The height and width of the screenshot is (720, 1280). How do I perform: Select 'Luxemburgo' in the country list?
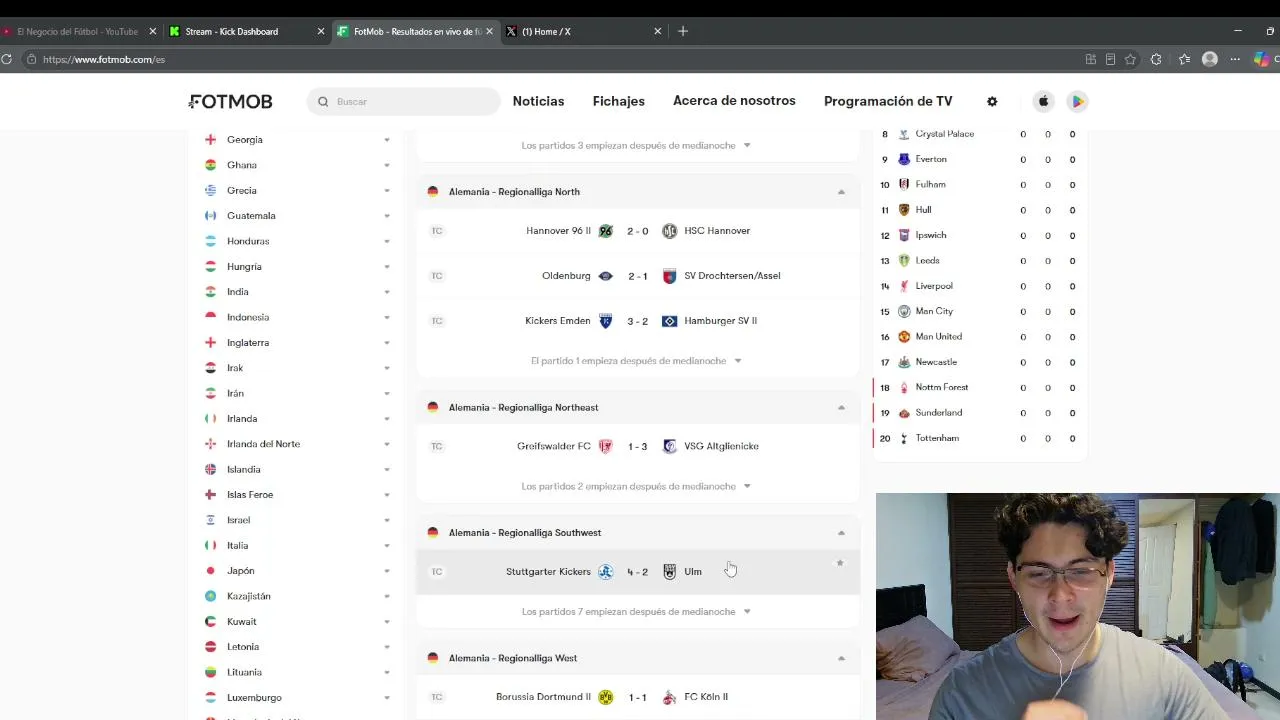(254, 698)
